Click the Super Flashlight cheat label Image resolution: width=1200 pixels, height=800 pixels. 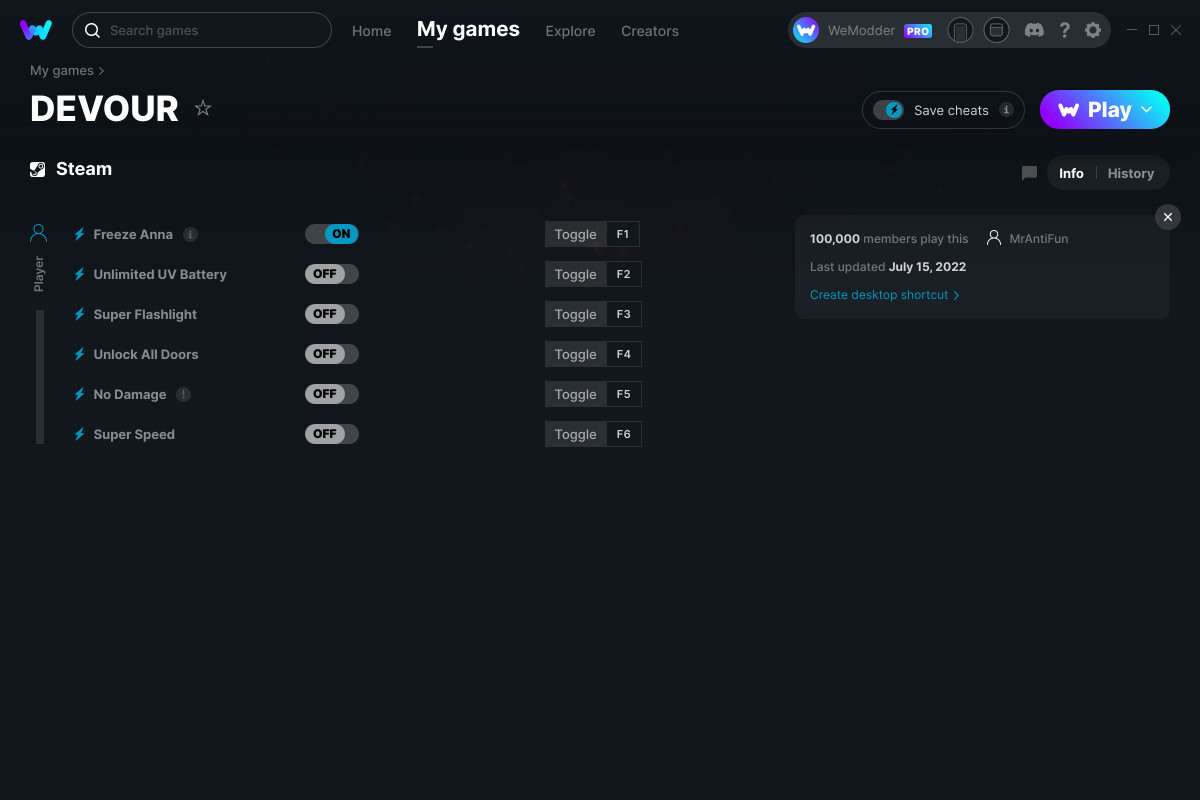point(145,314)
